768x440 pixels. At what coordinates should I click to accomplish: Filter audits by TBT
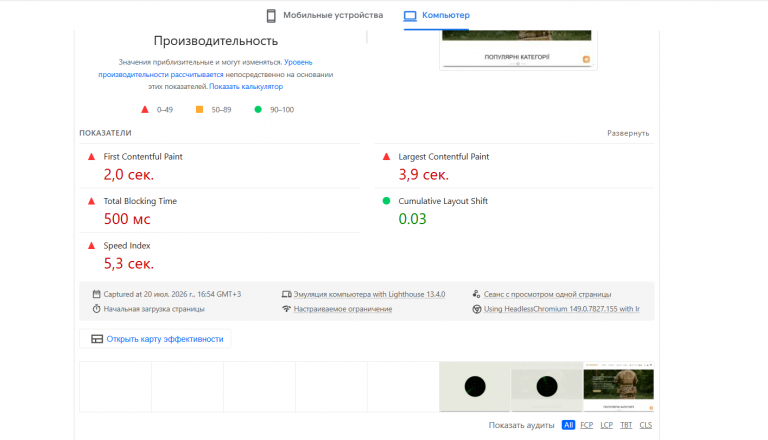626,425
